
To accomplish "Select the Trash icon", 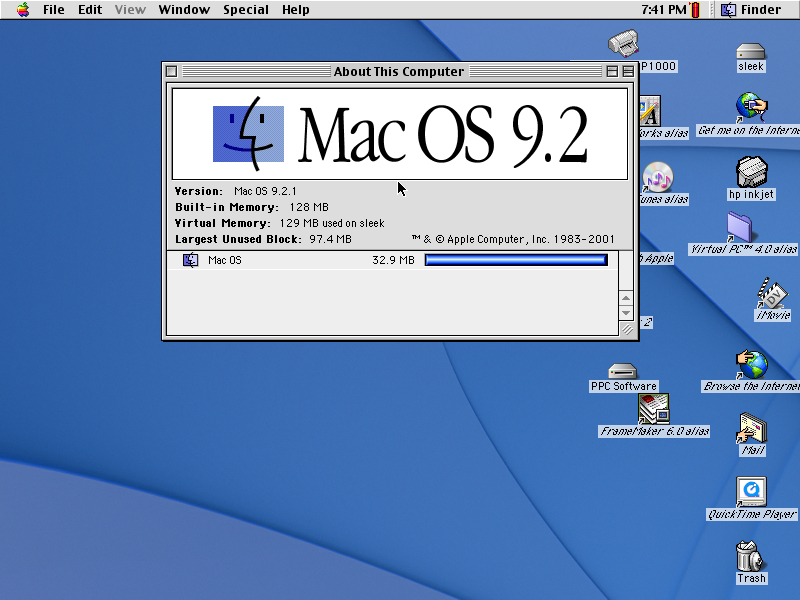I will click(x=749, y=556).
